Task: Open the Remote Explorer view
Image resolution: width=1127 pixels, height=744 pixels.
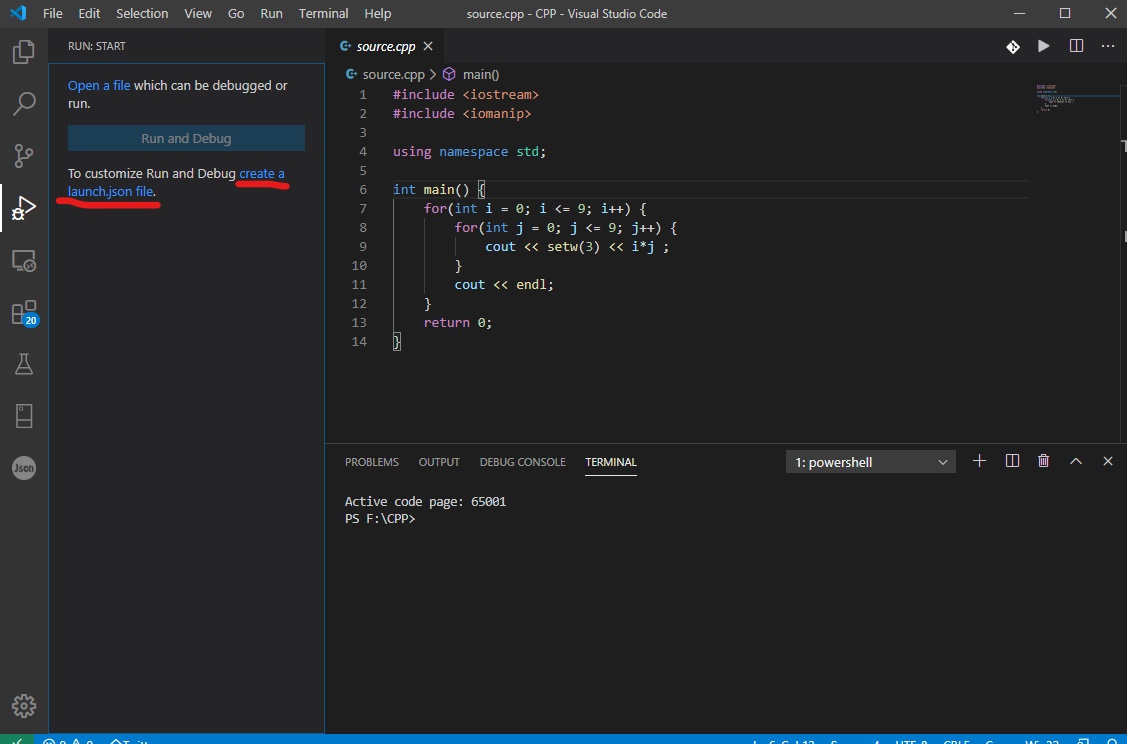Action: 24,260
